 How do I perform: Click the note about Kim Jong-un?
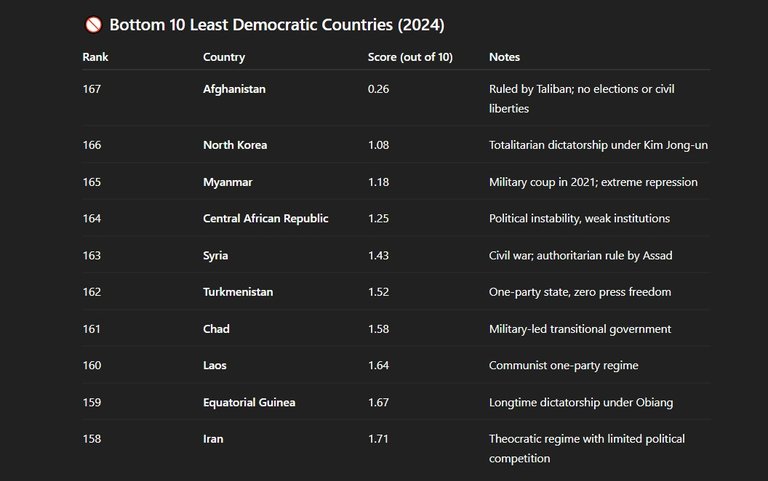(598, 145)
